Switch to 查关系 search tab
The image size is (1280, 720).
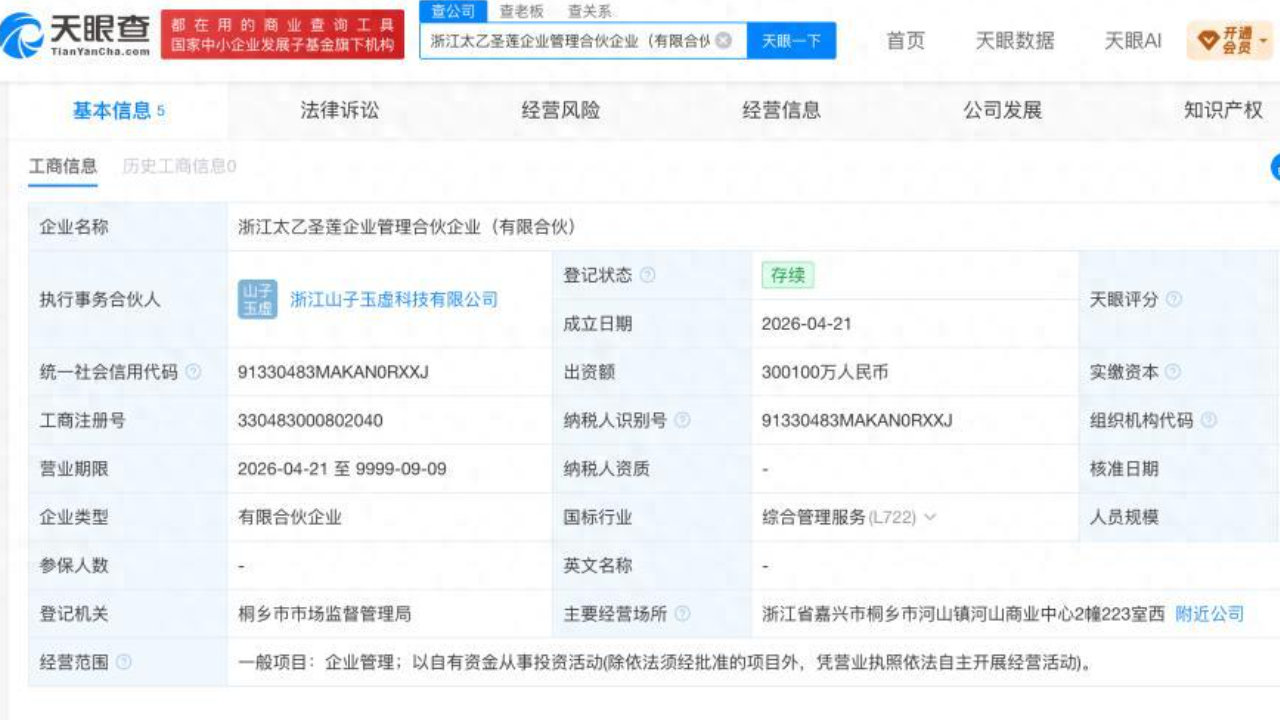589,11
